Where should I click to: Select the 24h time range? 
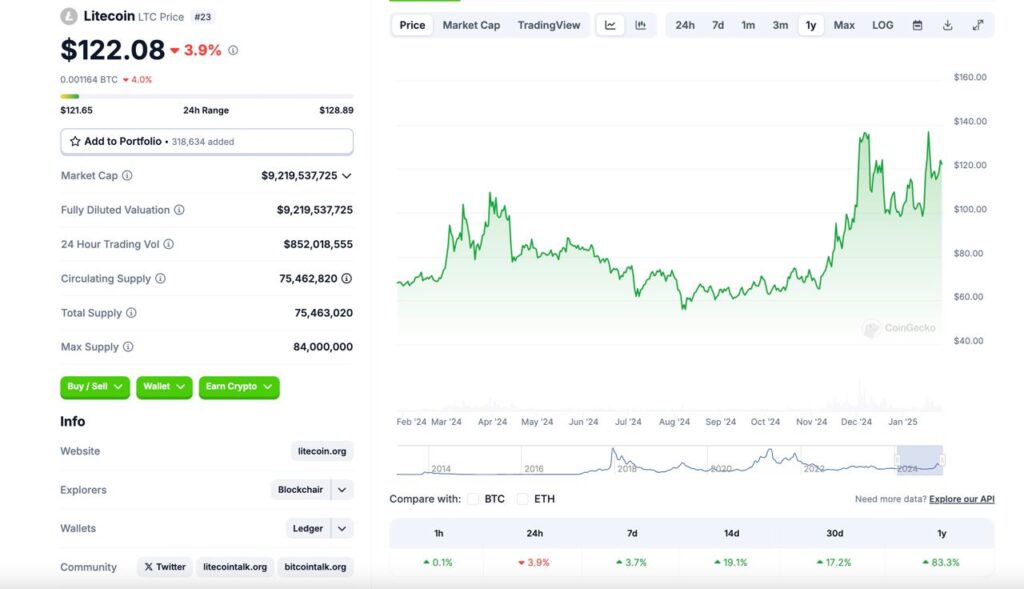(x=685, y=25)
